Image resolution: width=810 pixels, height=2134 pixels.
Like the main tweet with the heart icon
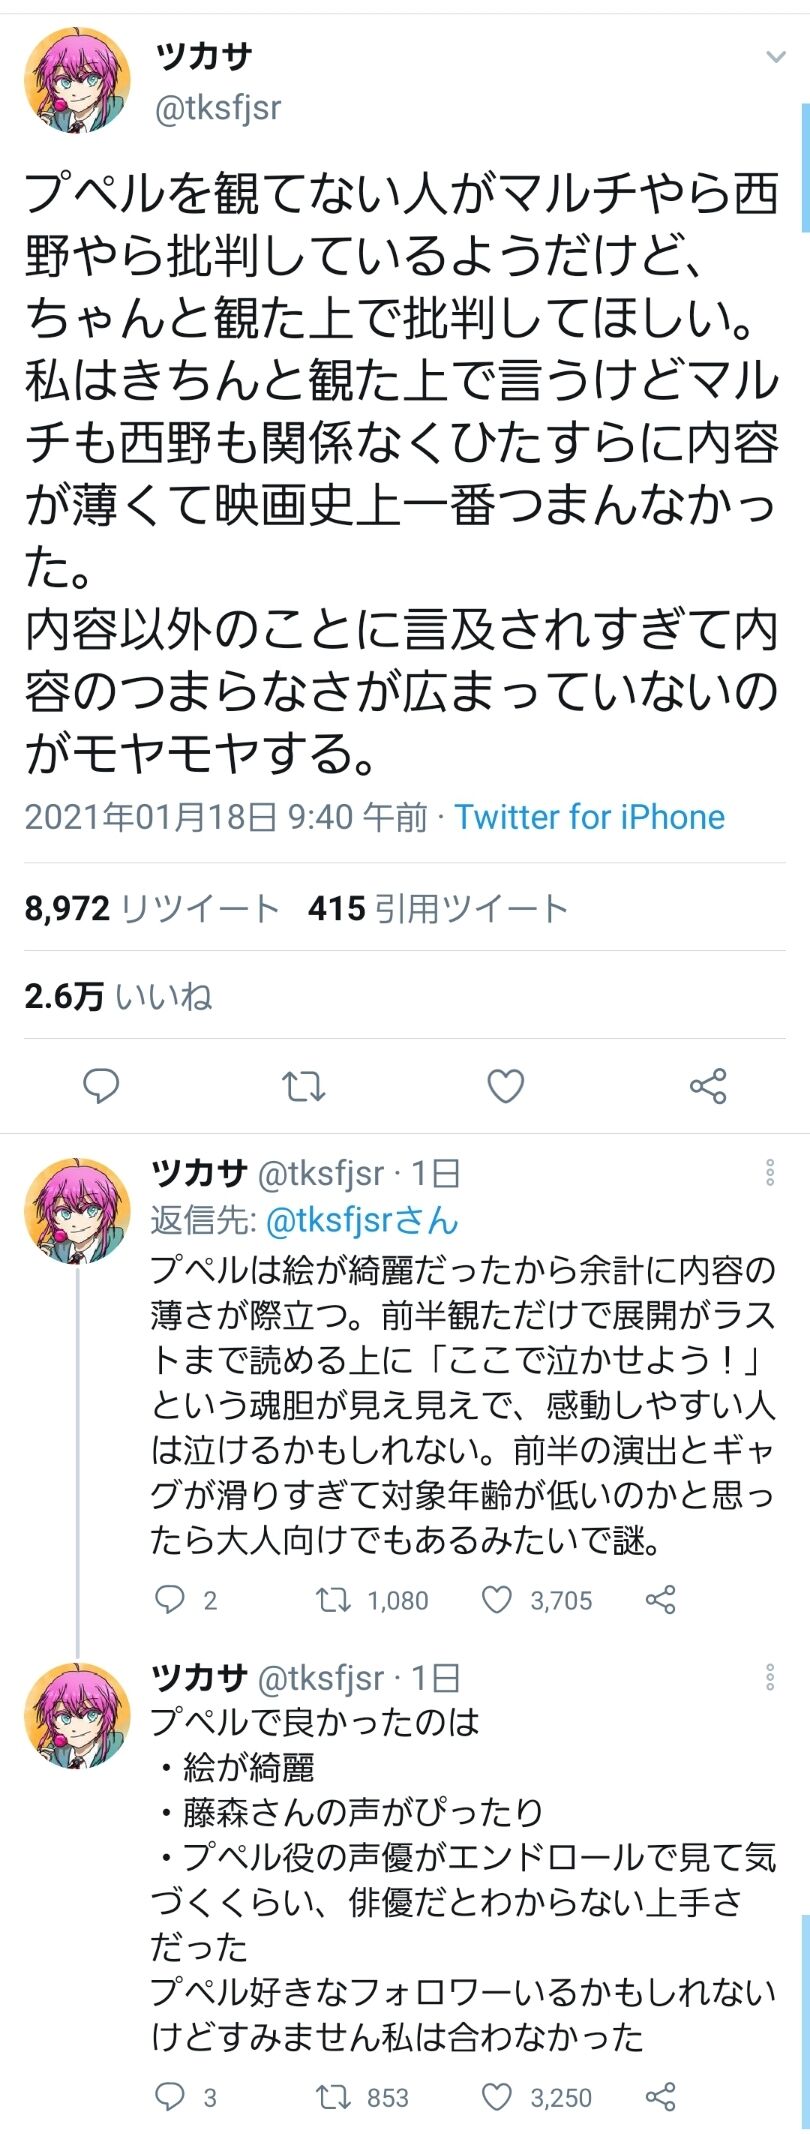505,1086
